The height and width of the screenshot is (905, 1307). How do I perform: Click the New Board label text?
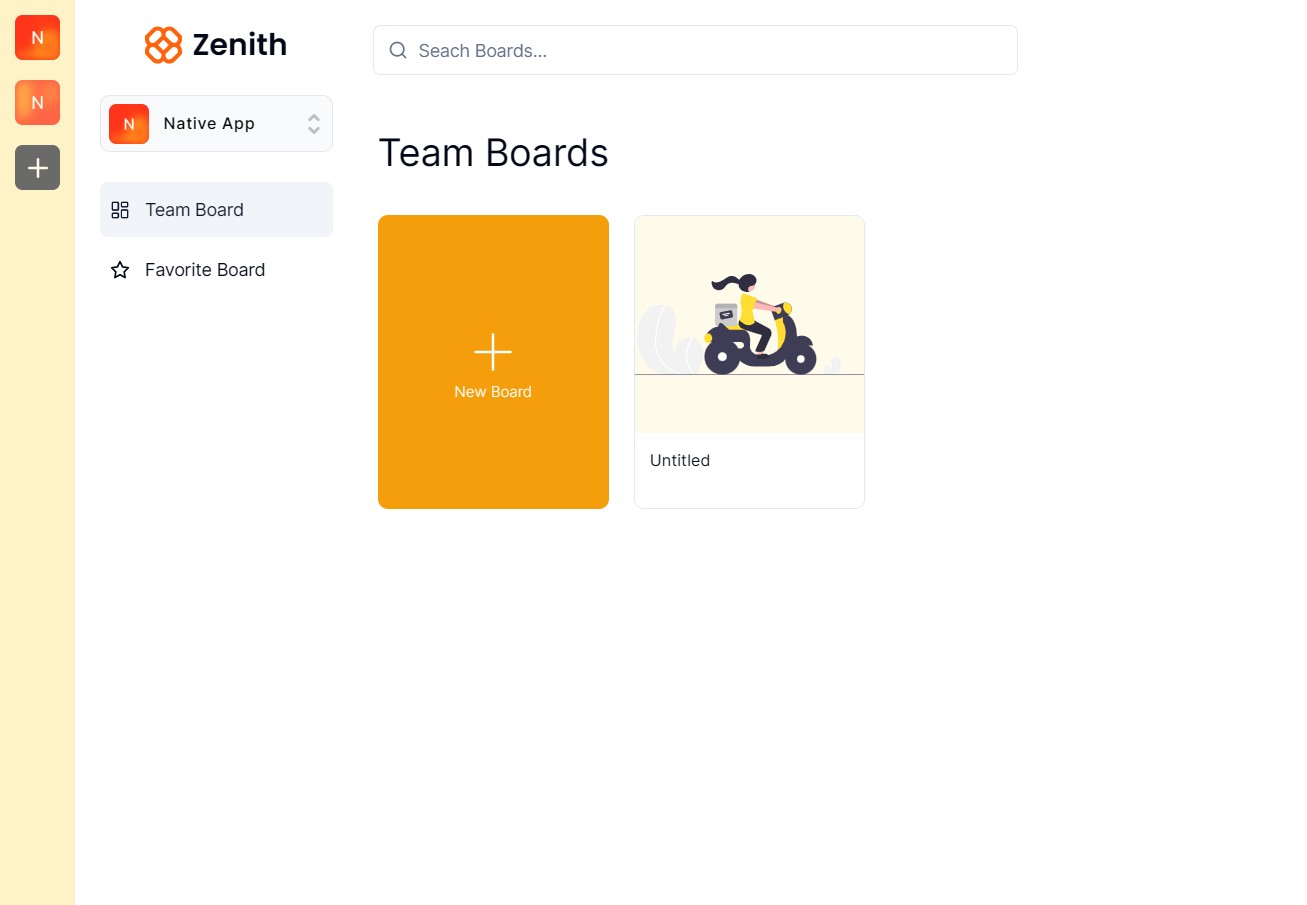pyautogui.click(x=493, y=392)
